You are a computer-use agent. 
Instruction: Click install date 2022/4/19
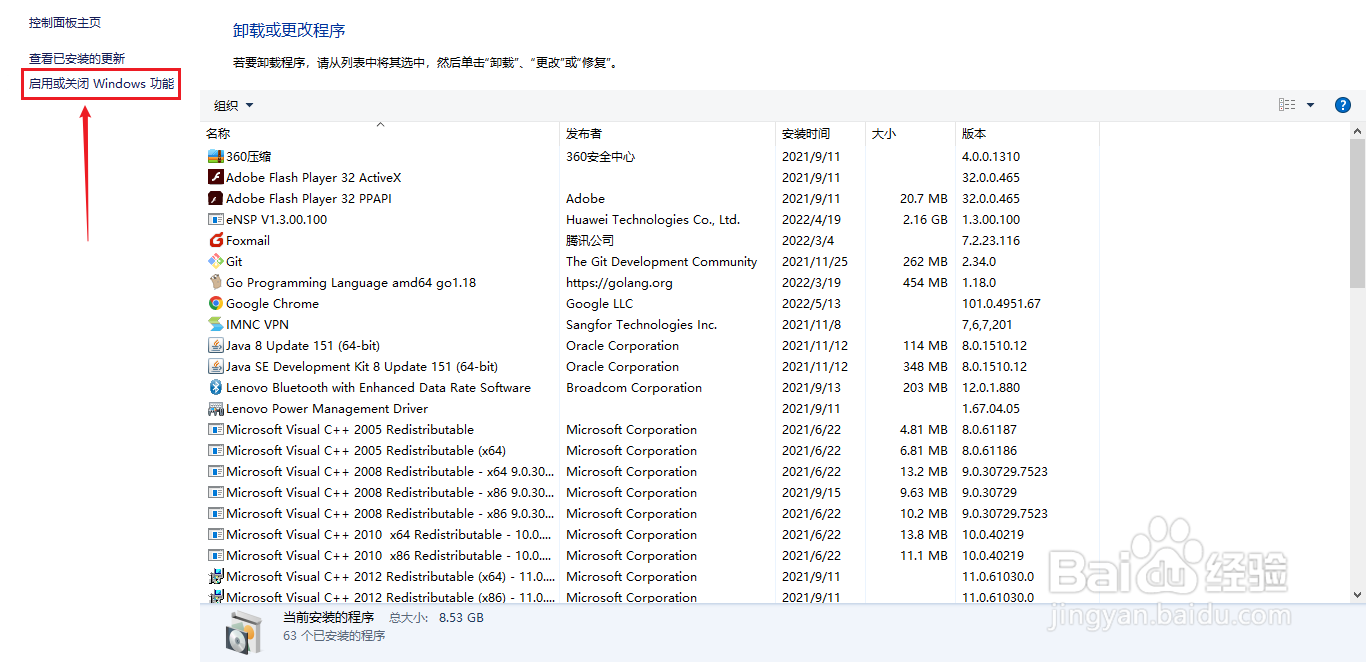tap(812, 219)
